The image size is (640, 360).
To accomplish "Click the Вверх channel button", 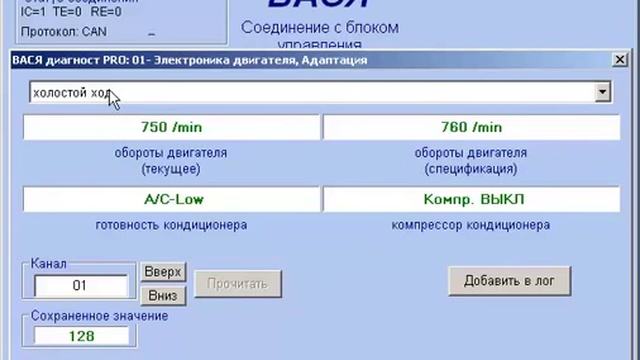I will pos(163,272).
